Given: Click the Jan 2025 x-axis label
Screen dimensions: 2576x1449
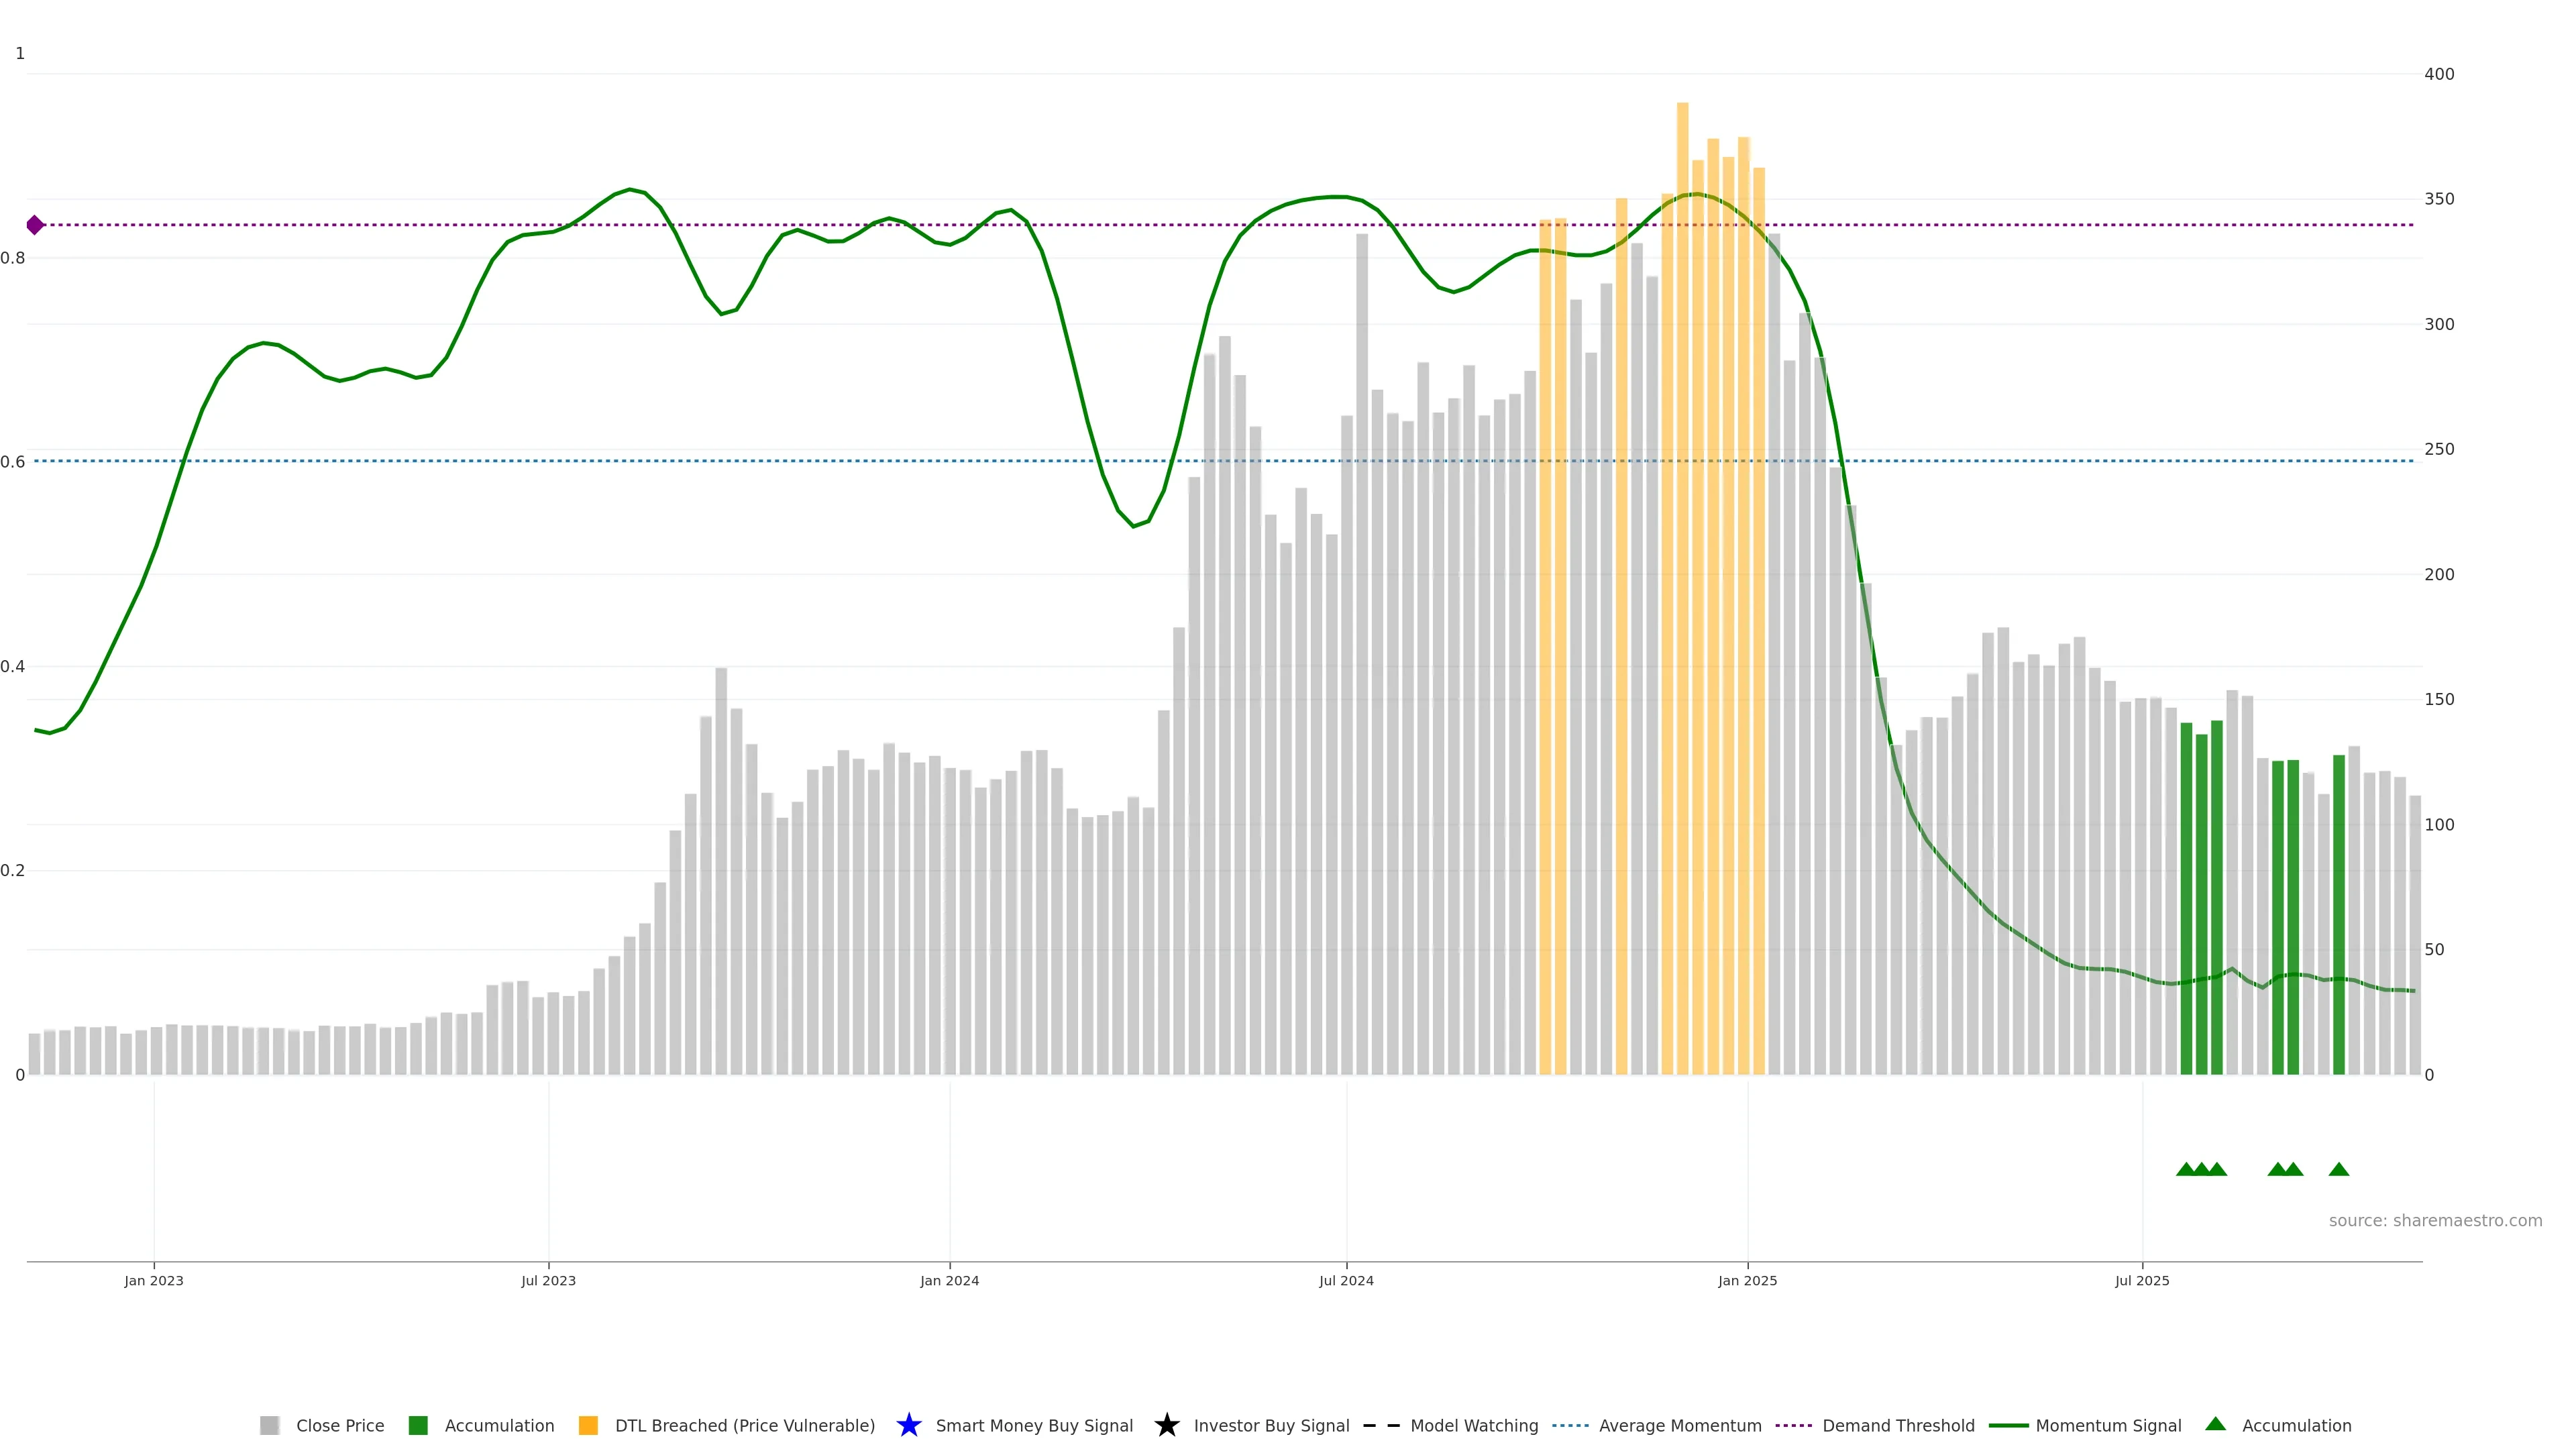Looking at the screenshot, I should pyautogui.click(x=1747, y=1280).
